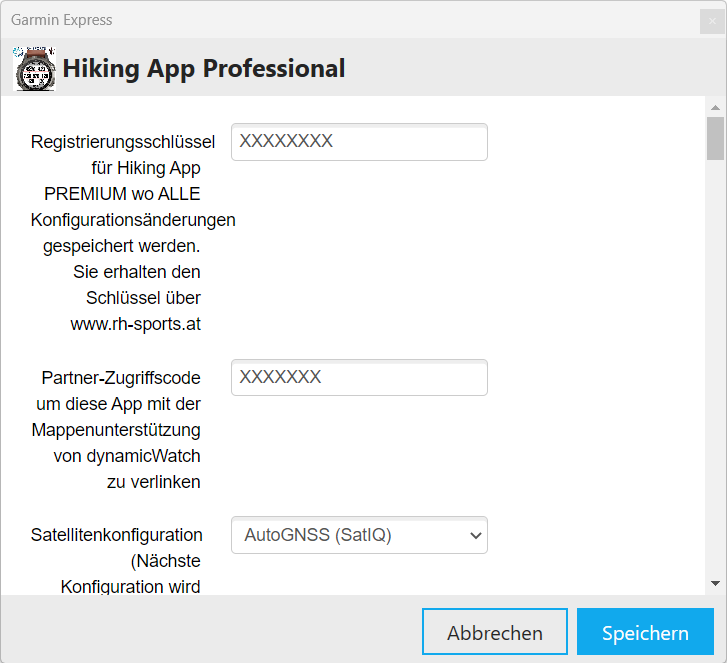
Task: Close the Garmin Express dialog window
Action: pyautogui.click(x=710, y=20)
